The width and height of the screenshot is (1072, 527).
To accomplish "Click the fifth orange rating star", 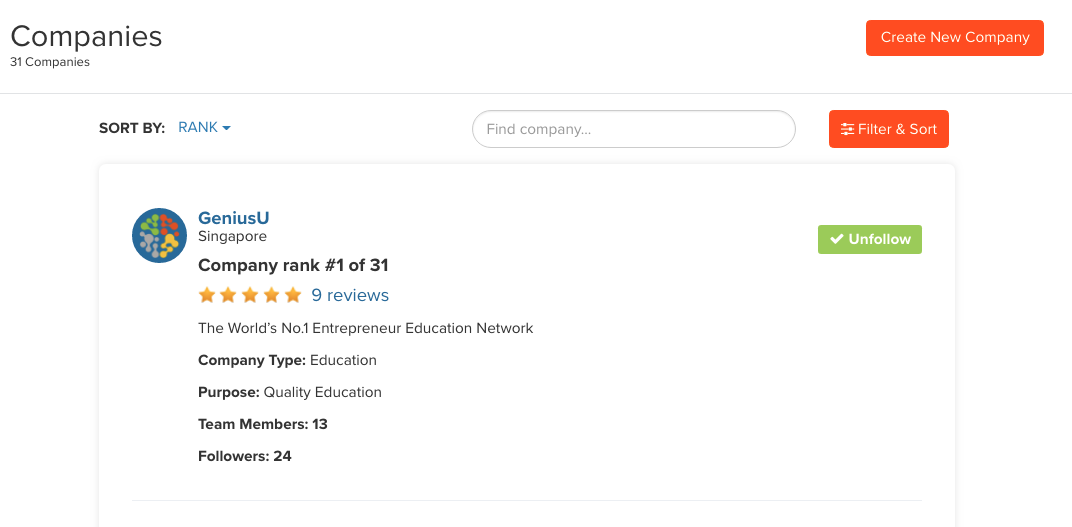I will point(293,295).
